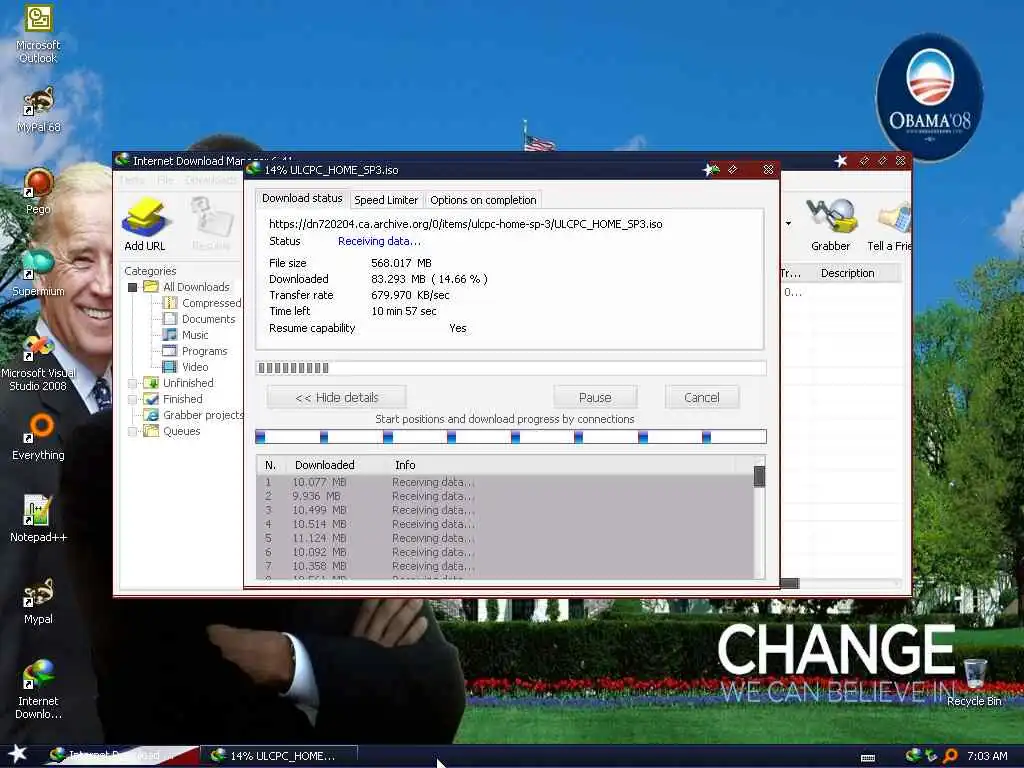This screenshot has width=1024, height=768.
Task: Switch to the Speed Limiter tab
Action: pos(386,200)
